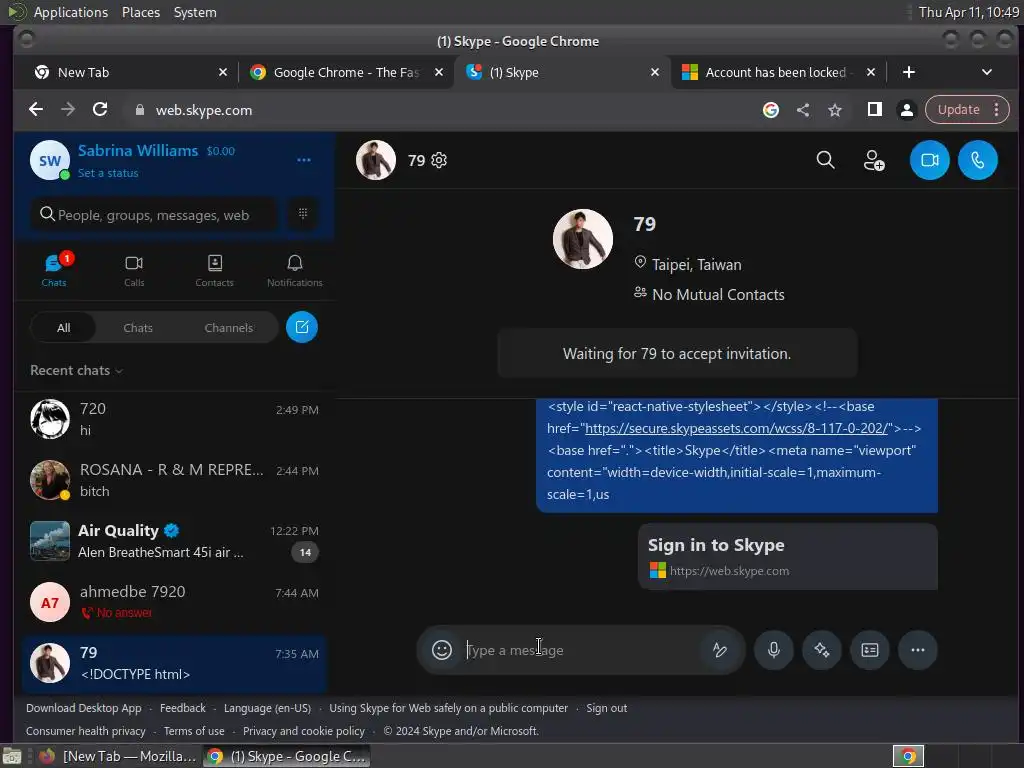
Task: Open more message options ellipsis
Action: click(x=918, y=650)
